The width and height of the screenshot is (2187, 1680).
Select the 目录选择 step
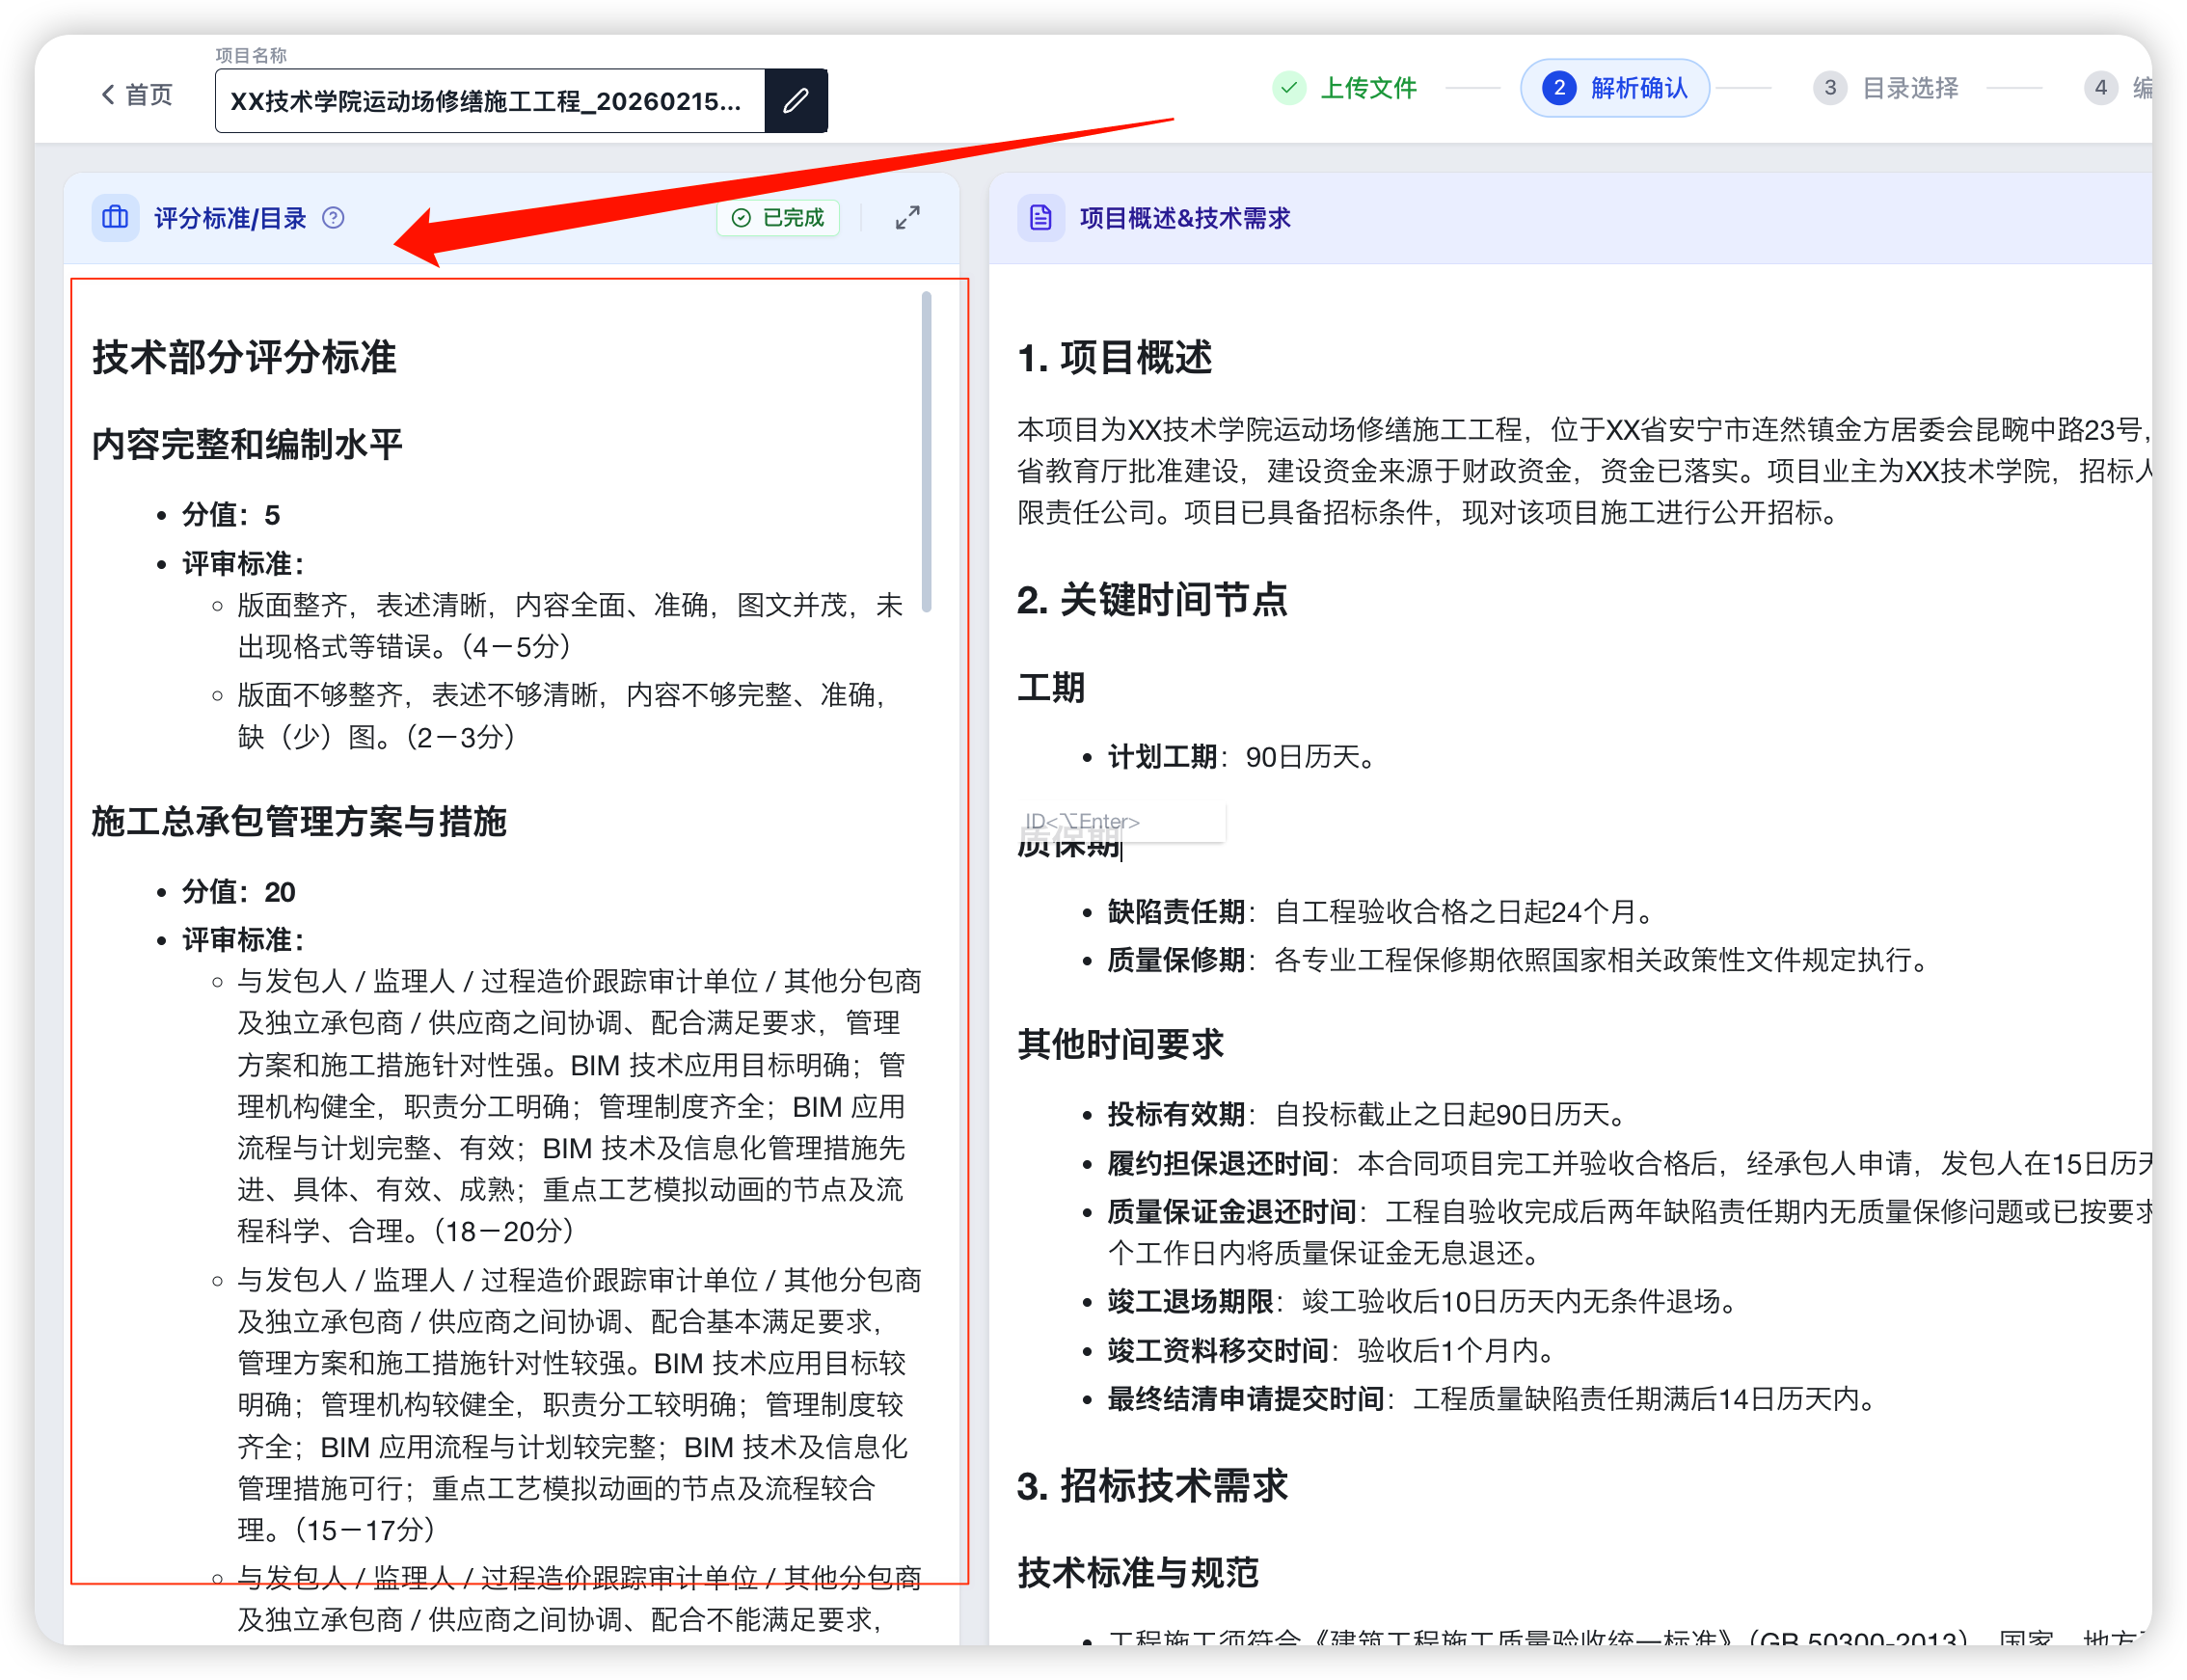1908,88
